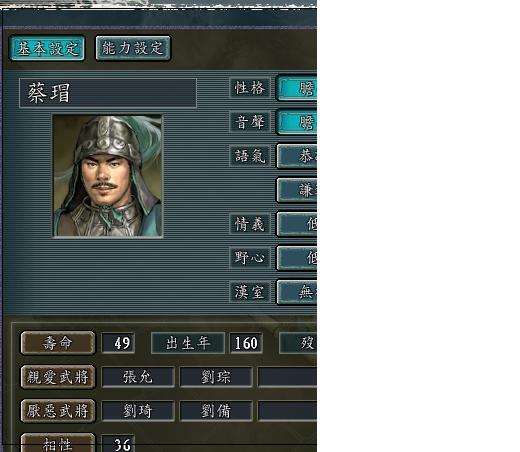Image resolution: width=520 pixels, height=452 pixels.
Task: Open the 音聲 value selector
Action: click(x=297, y=122)
